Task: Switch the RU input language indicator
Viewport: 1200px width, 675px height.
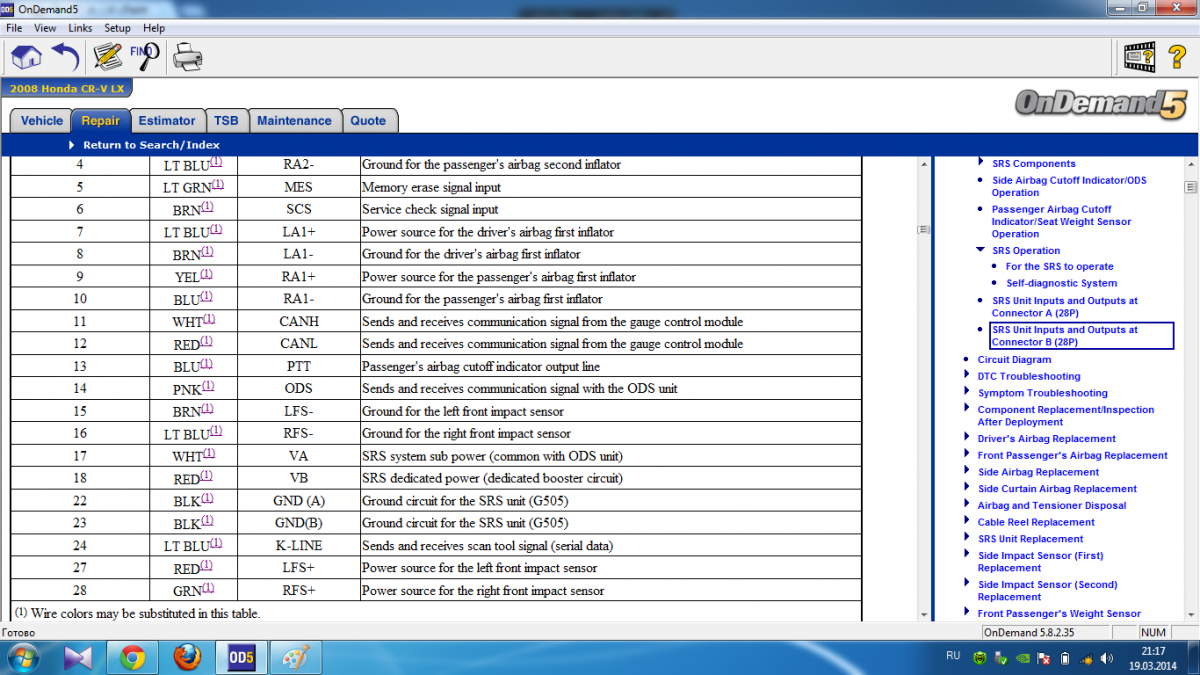Action: pyautogui.click(x=952, y=657)
